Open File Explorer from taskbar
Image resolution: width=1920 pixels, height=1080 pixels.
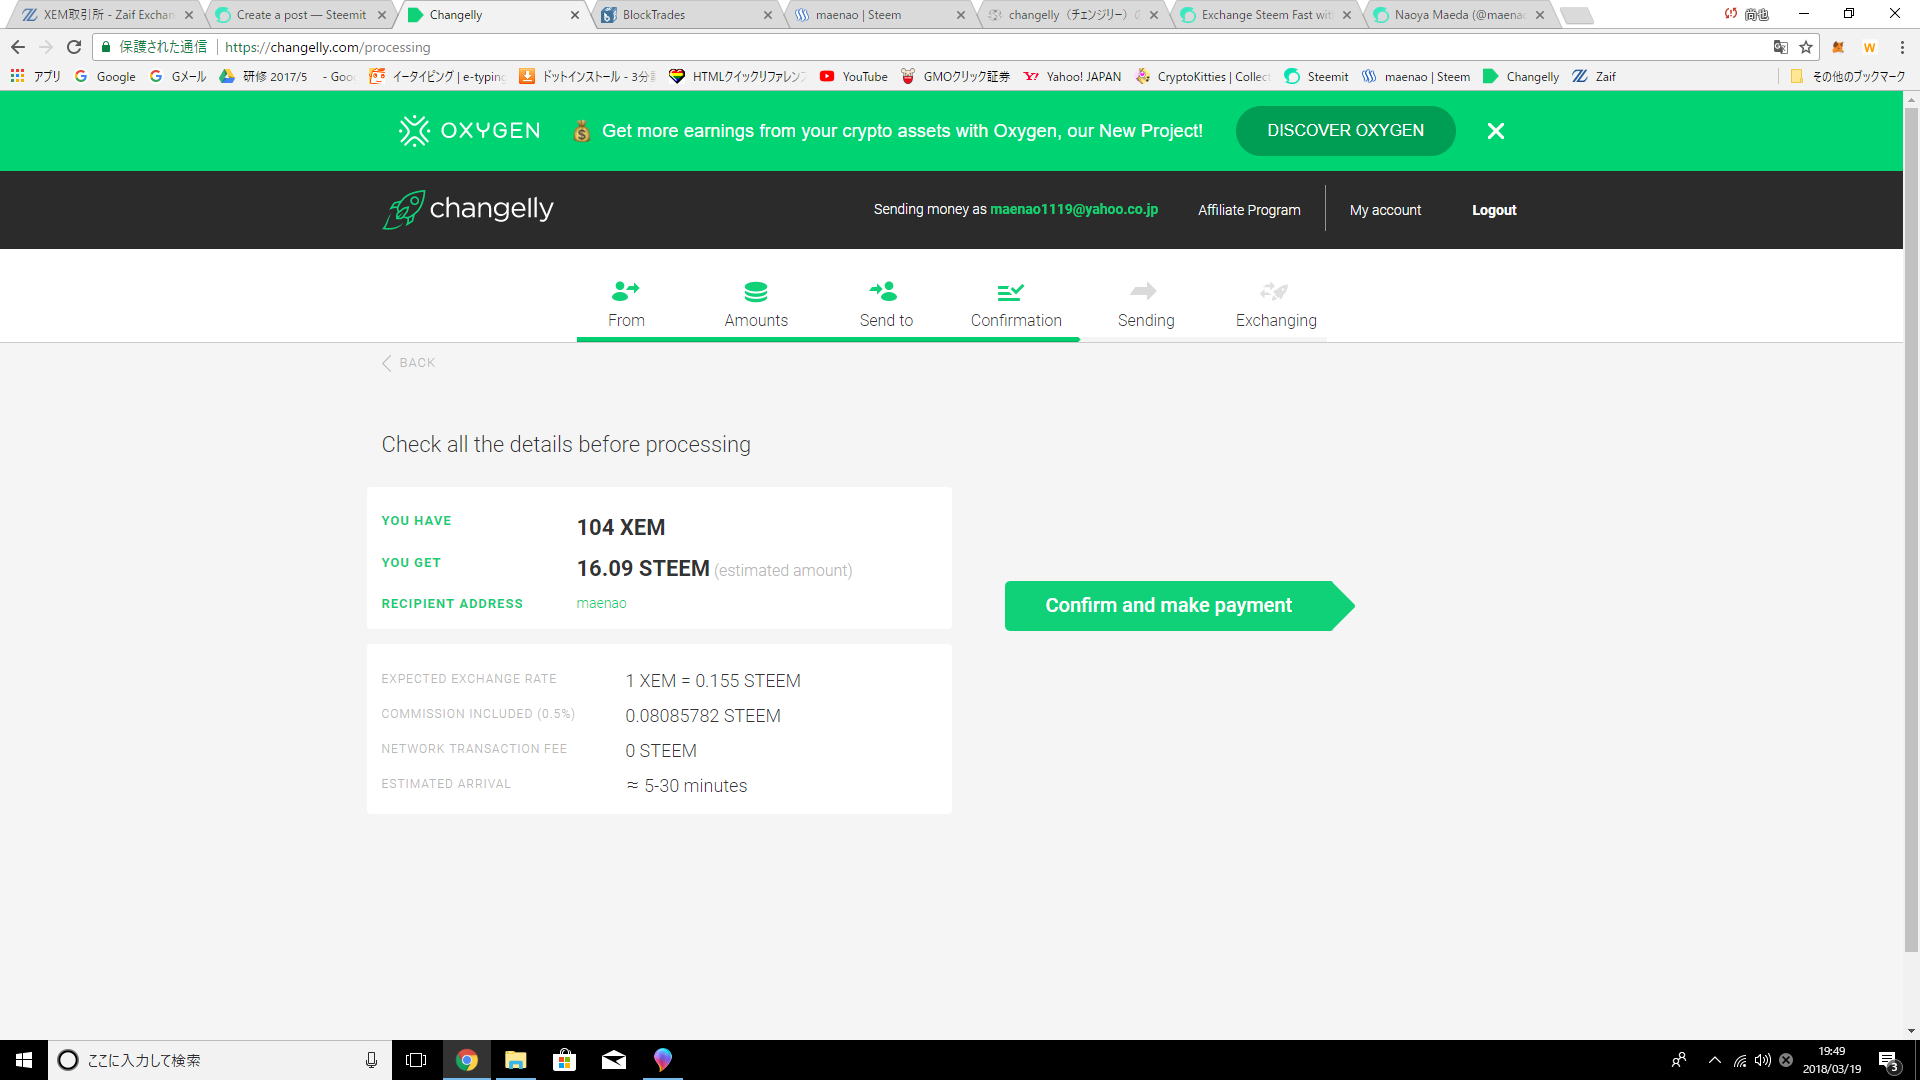[x=516, y=1060]
